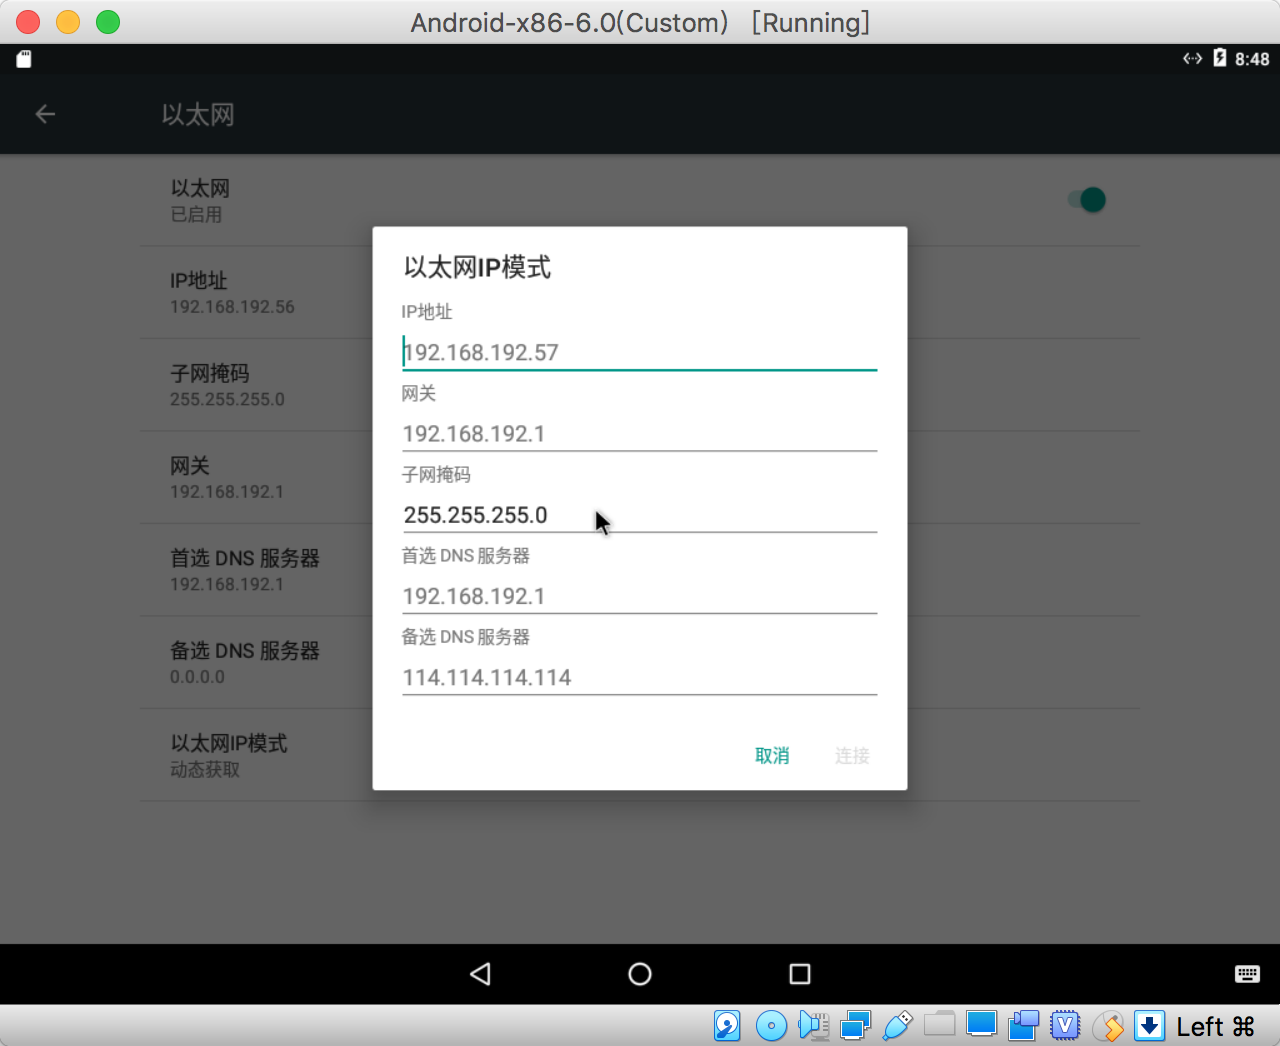Edit the backup DNS 114.114.114.114 field
The width and height of the screenshot is (1280, 1046).
coord(640,677)
